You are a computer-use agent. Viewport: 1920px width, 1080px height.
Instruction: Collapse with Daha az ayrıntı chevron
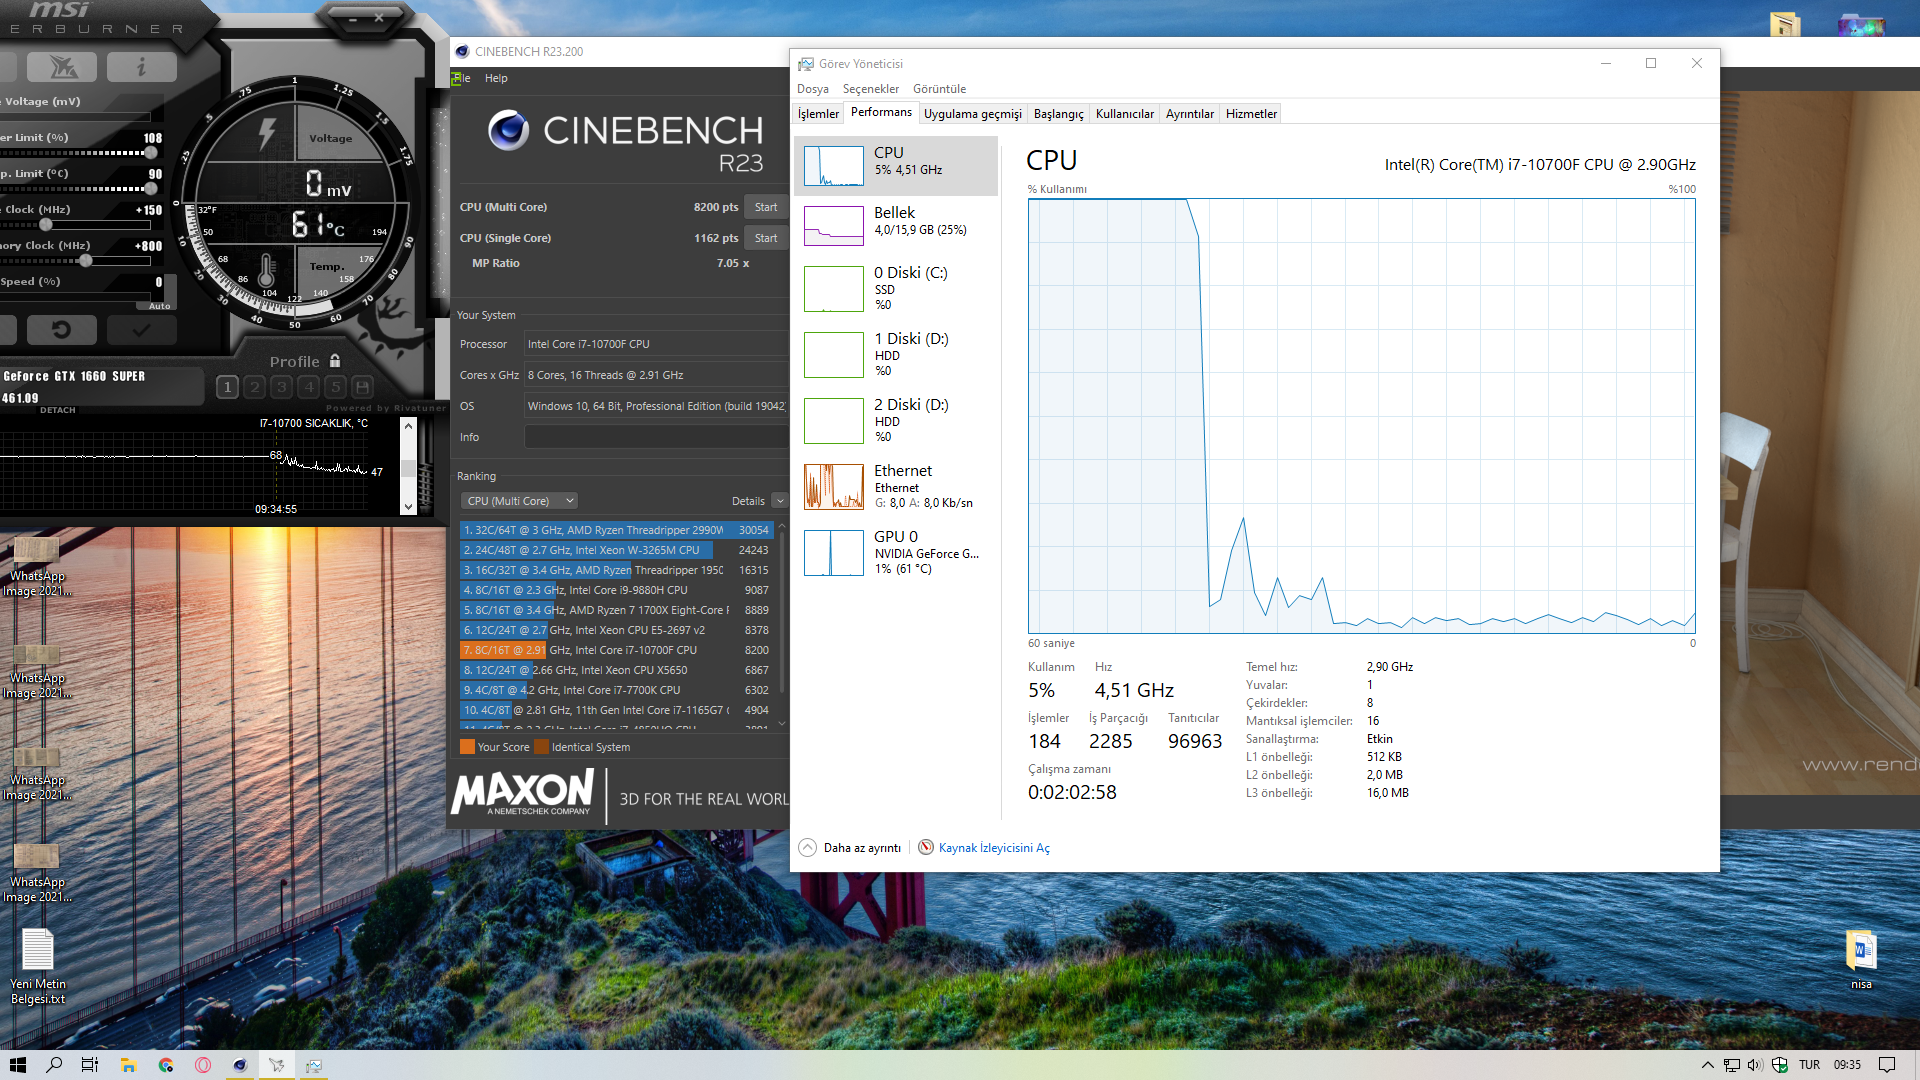tap(807, 848)
